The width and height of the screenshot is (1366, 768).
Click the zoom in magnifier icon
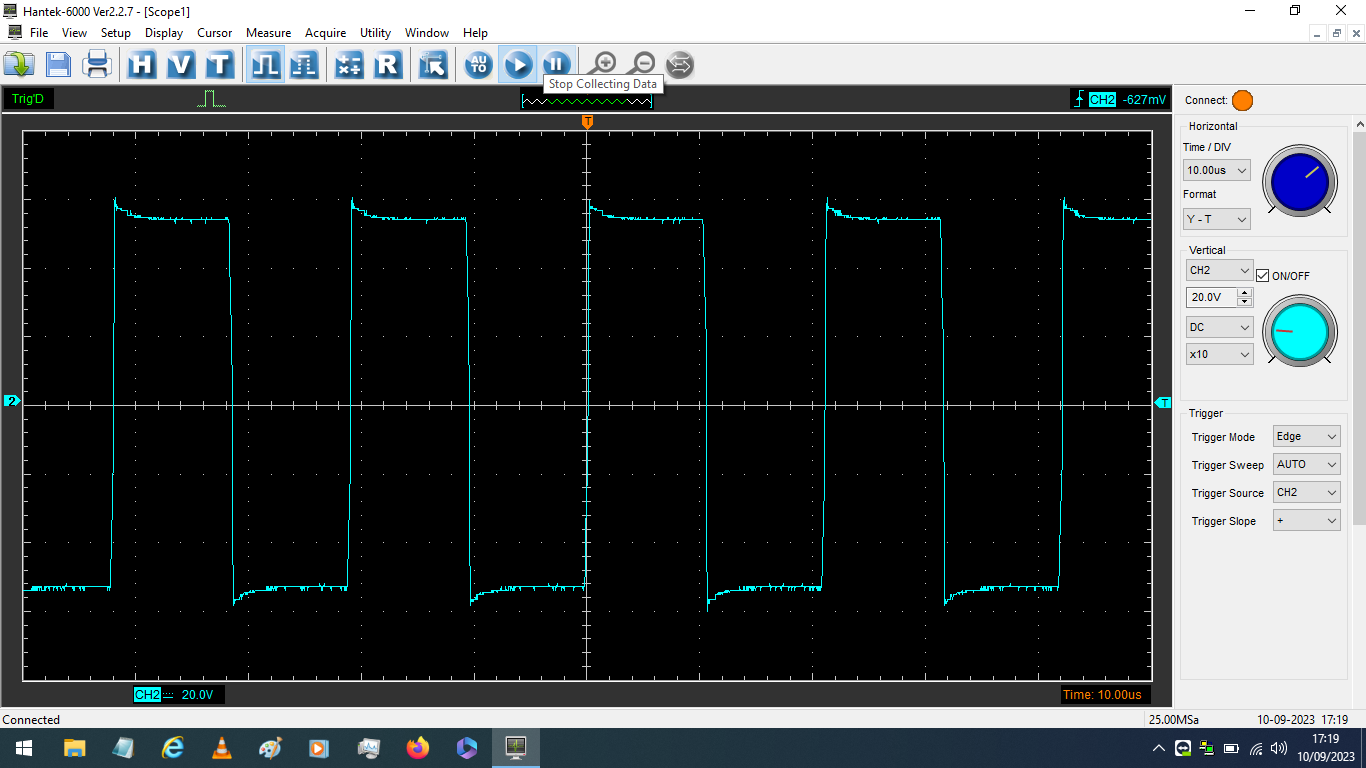pos(603,65)
